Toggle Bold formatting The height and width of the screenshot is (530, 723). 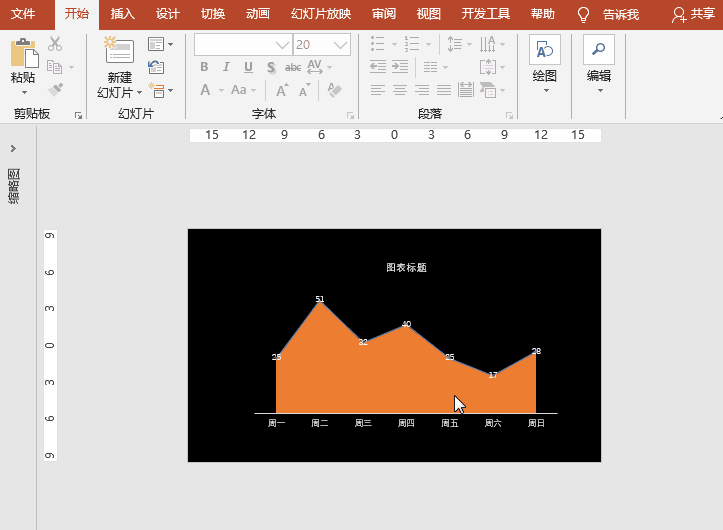tap(204, 67)
